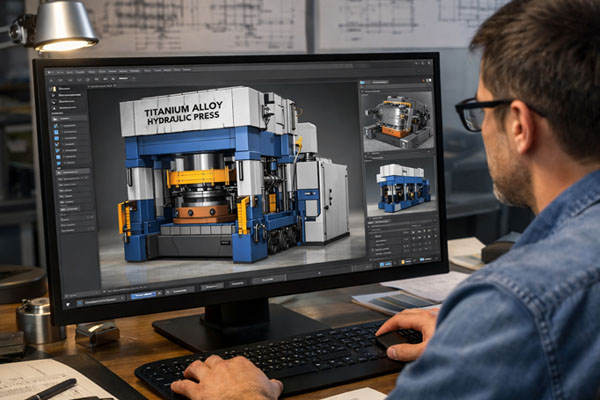Open the blue press render thumbnail
Image resolution: width=600 pixels, height=400 pixels.
[402, 188]
